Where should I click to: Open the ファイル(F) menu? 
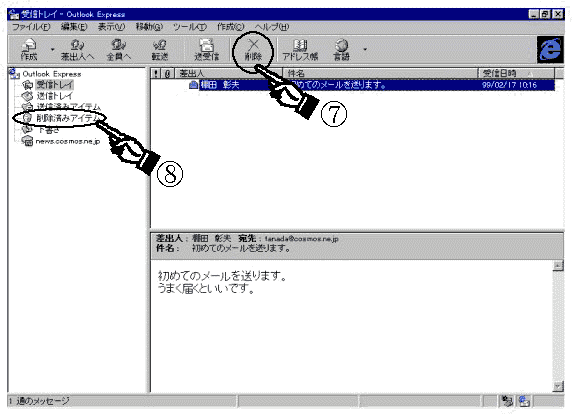[x=31, y=27]
